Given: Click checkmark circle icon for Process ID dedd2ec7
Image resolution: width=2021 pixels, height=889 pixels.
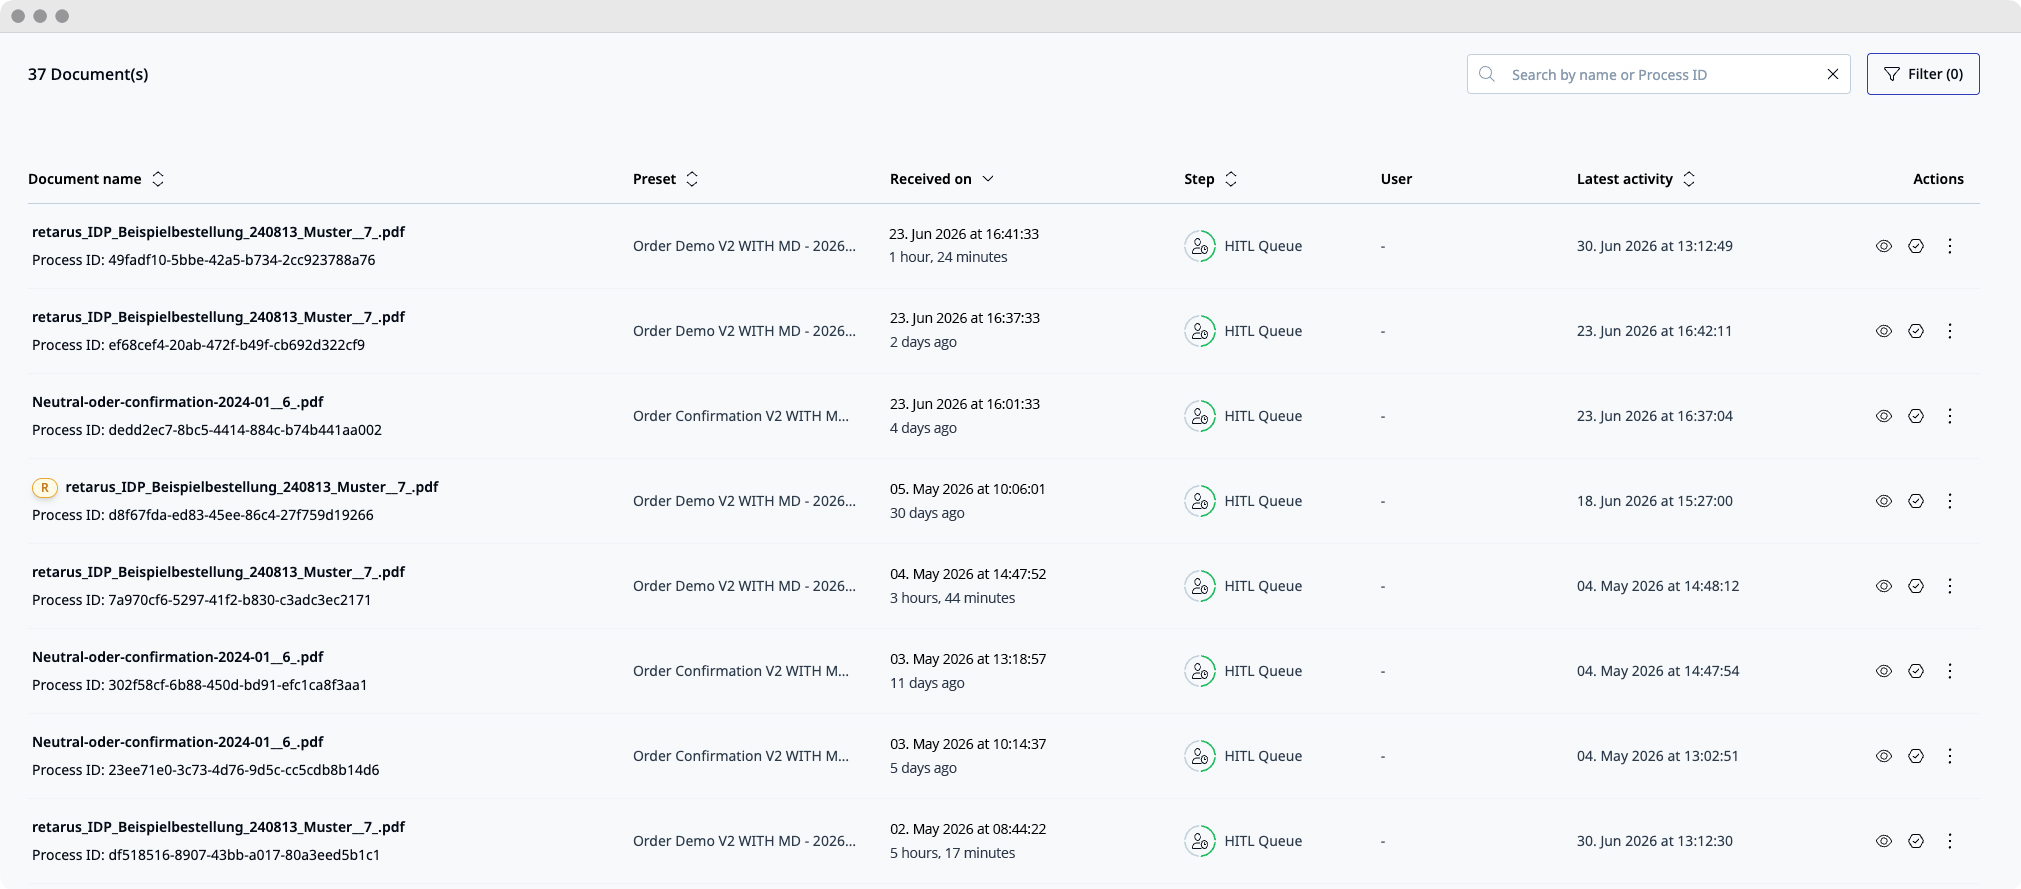Looking at the screenshot, I should [x=1916, y=416].
